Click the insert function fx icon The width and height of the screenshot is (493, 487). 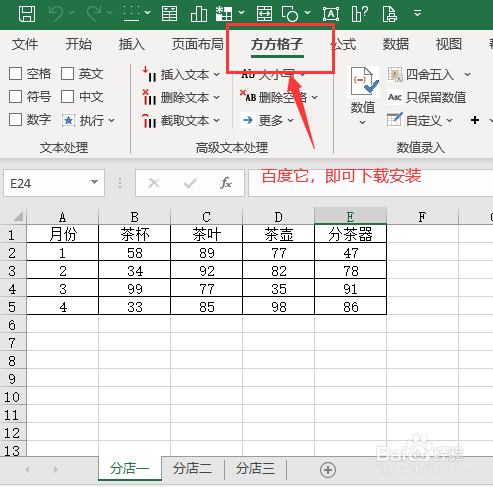click(x=226, y=183)
